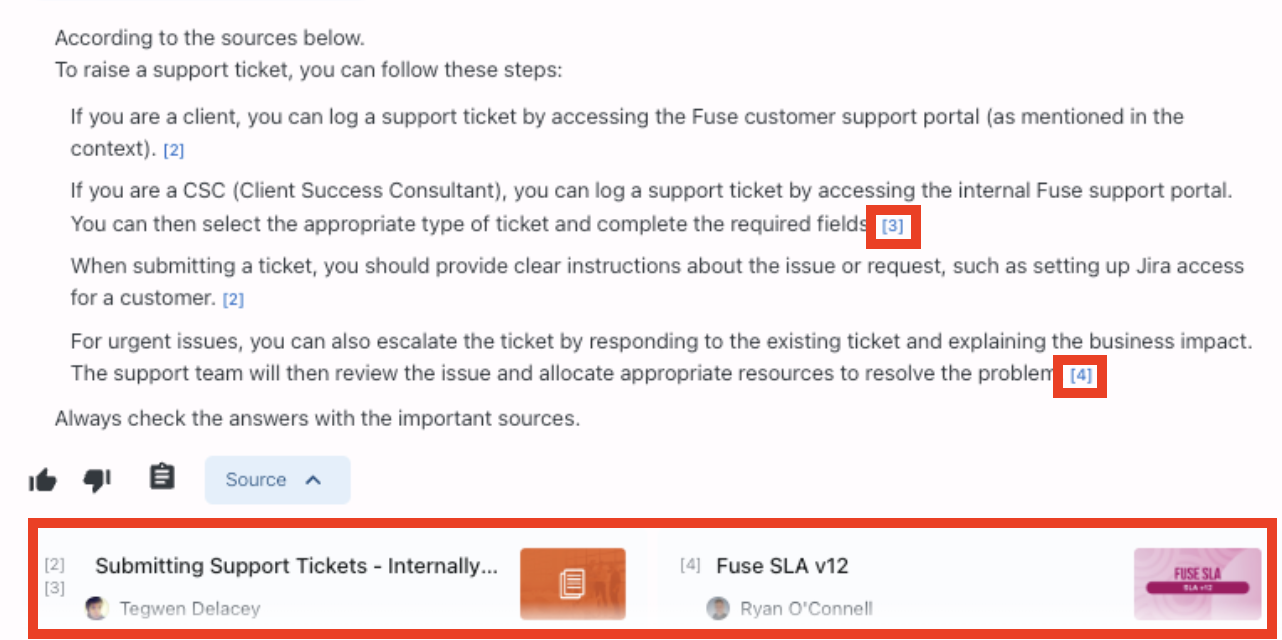Open citation [4] after "resolve the problem"

1081,376
